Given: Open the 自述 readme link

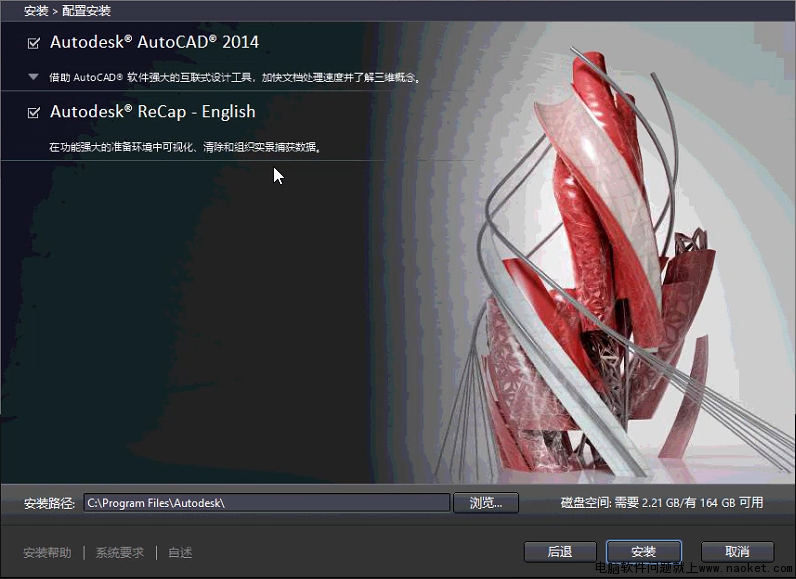Looking at the screenshot, I should [x=180, y=553].
